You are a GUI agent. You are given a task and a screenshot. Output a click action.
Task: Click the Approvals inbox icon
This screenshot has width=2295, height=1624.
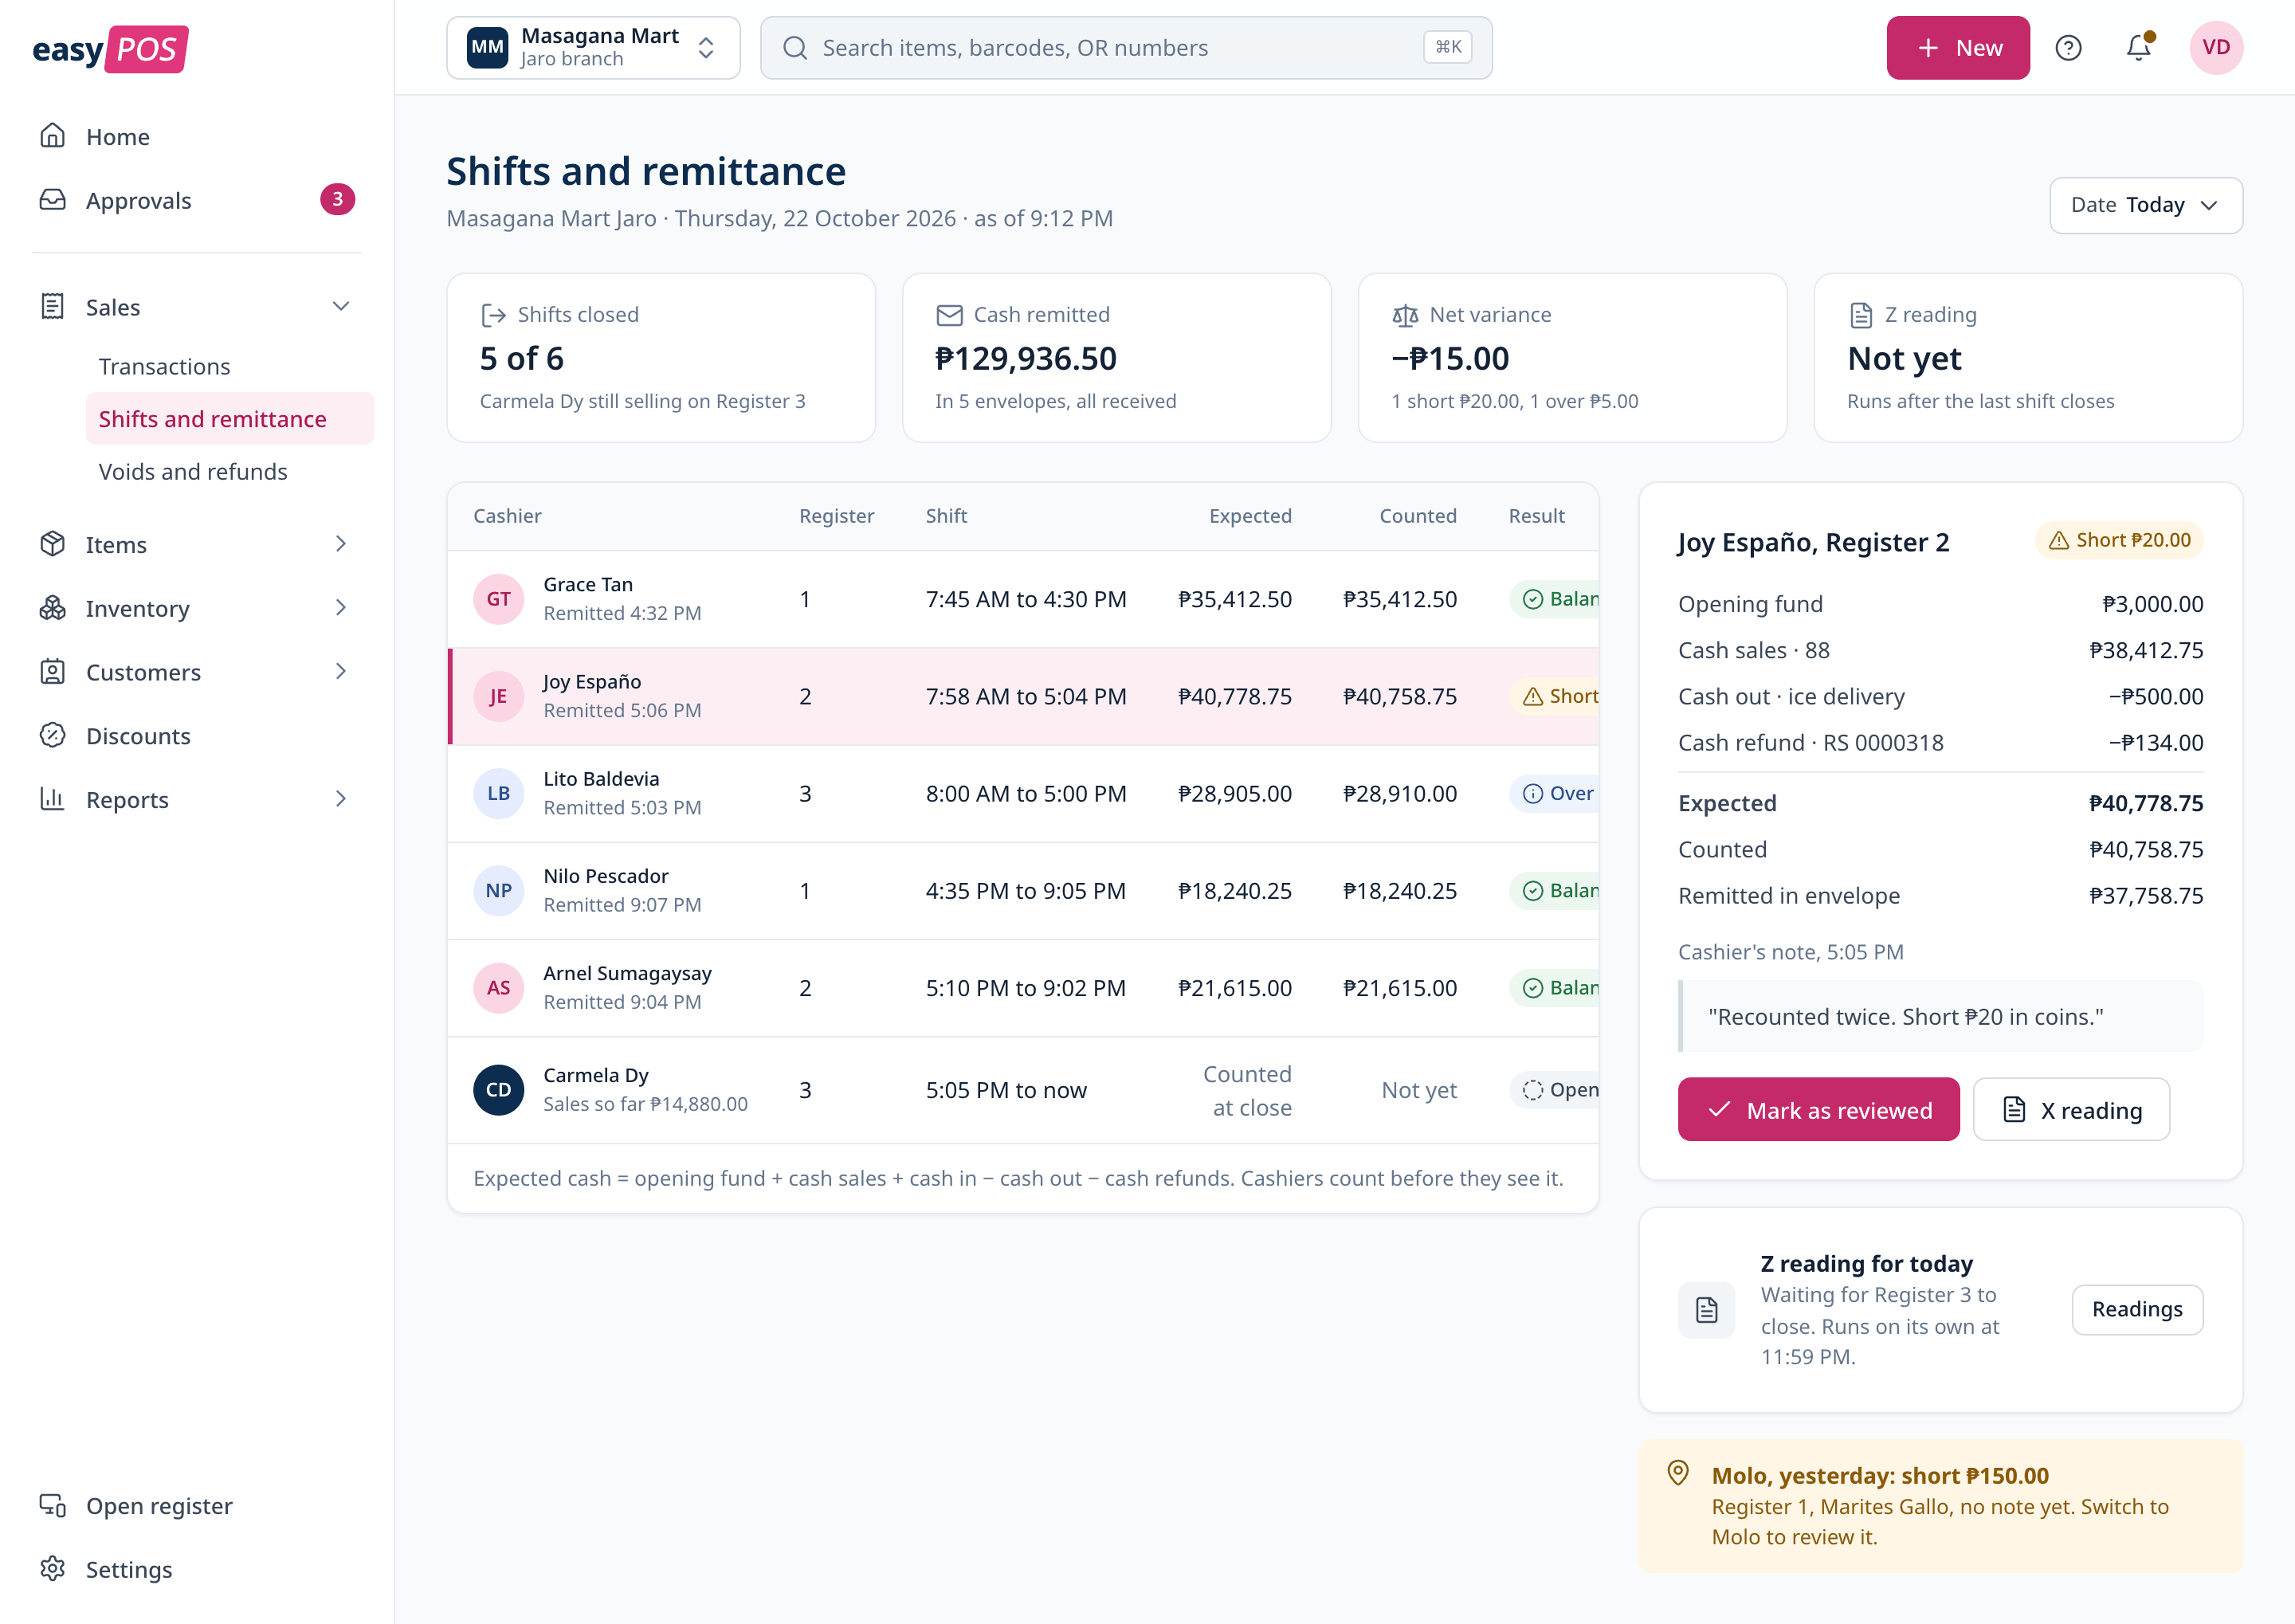click(53, 200)
